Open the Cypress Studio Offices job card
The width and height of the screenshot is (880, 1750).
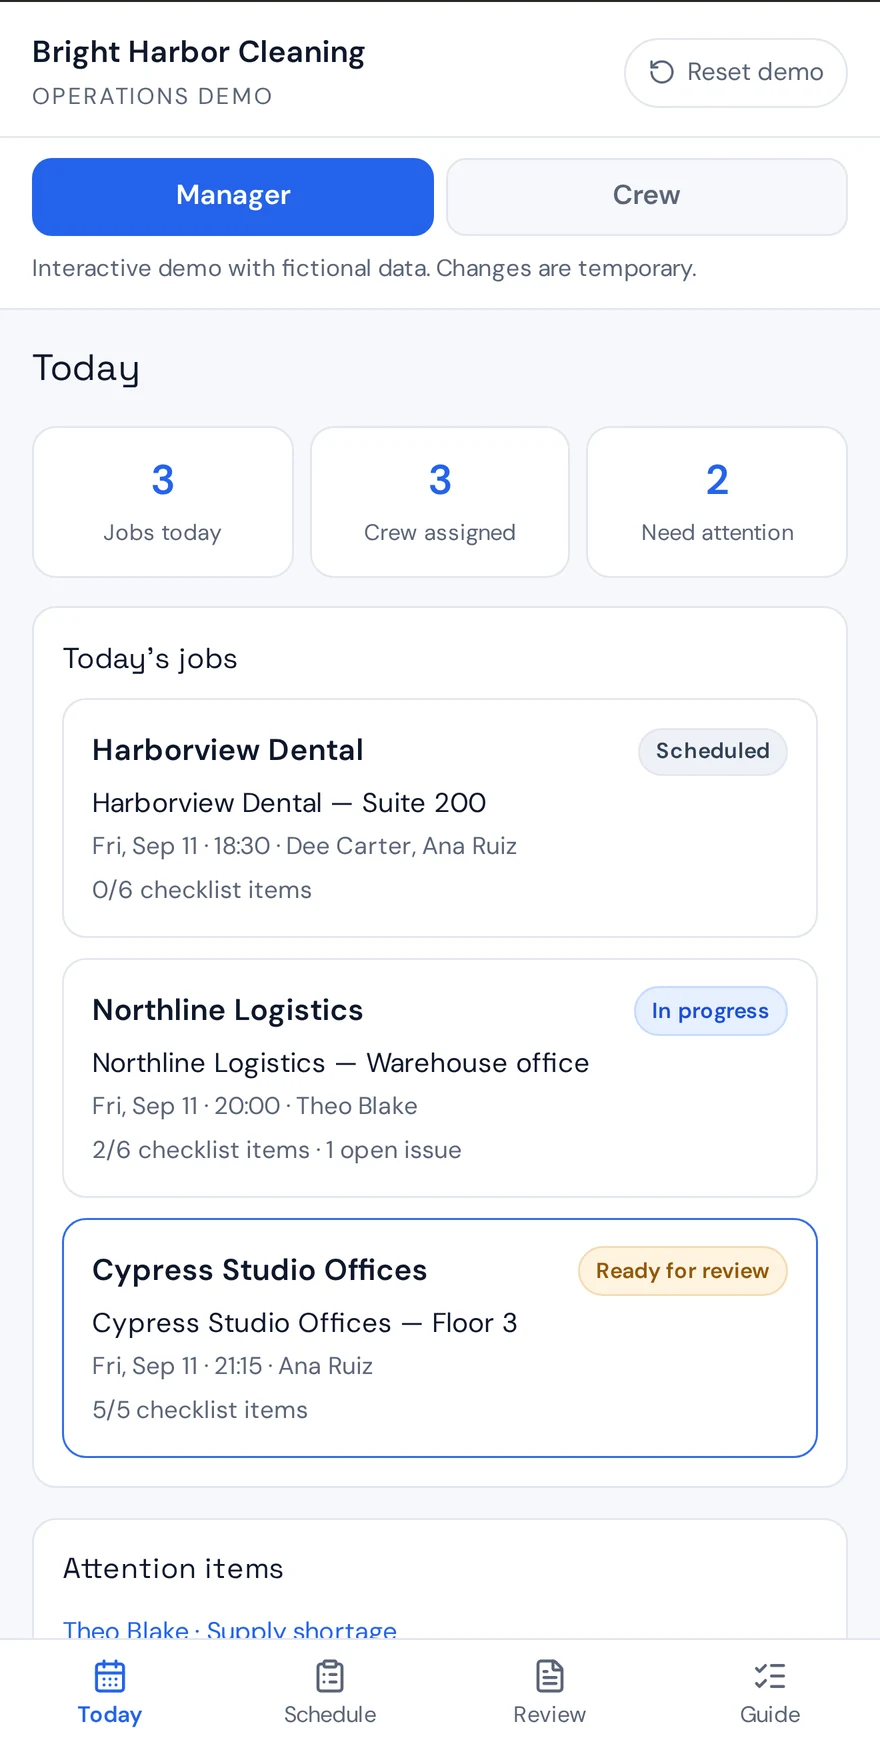440,1338
